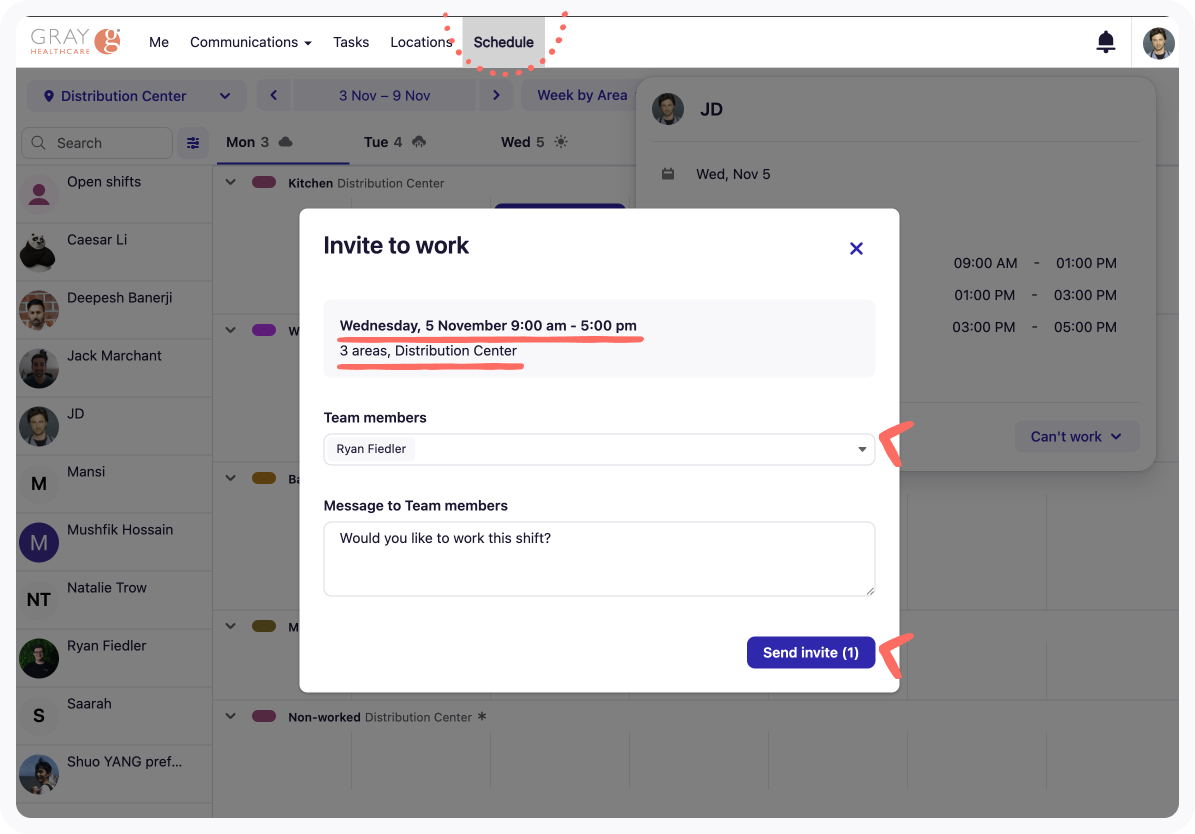Select Ryan Fiedler's avatar in the sidebar
Screen dimensions: 1195x834
tap(39, 658)
